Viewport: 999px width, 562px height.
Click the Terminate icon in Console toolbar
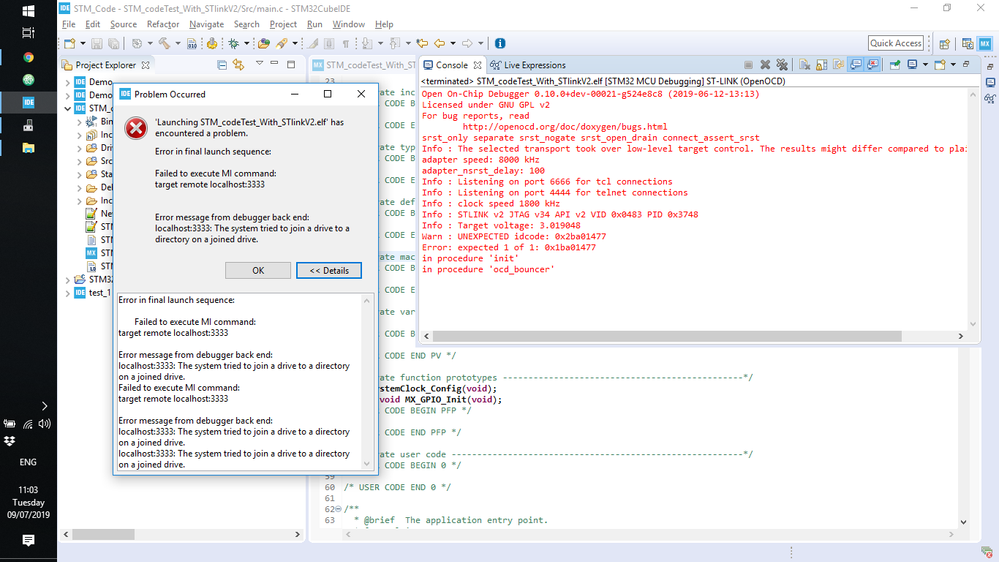tap(749, 65)
